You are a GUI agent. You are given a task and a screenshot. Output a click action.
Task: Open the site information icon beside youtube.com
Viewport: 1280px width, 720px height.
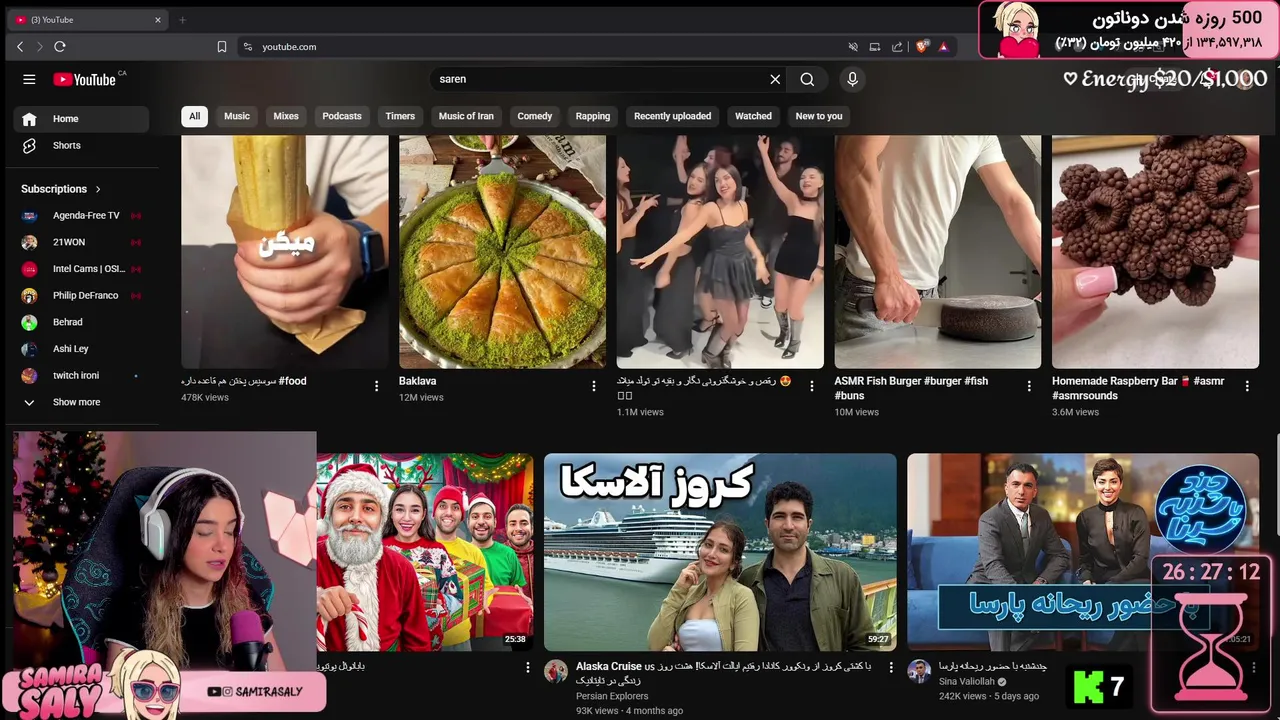[247, 46]
